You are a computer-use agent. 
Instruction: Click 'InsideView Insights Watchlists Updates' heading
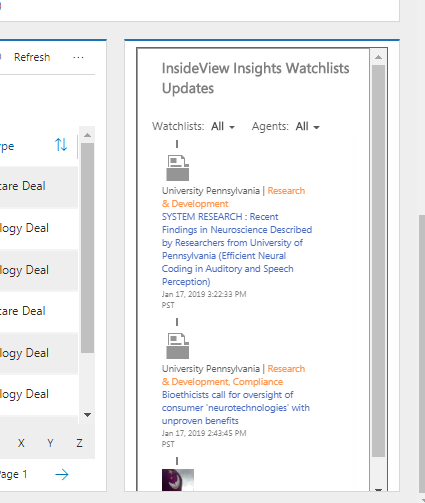(255, 78)
